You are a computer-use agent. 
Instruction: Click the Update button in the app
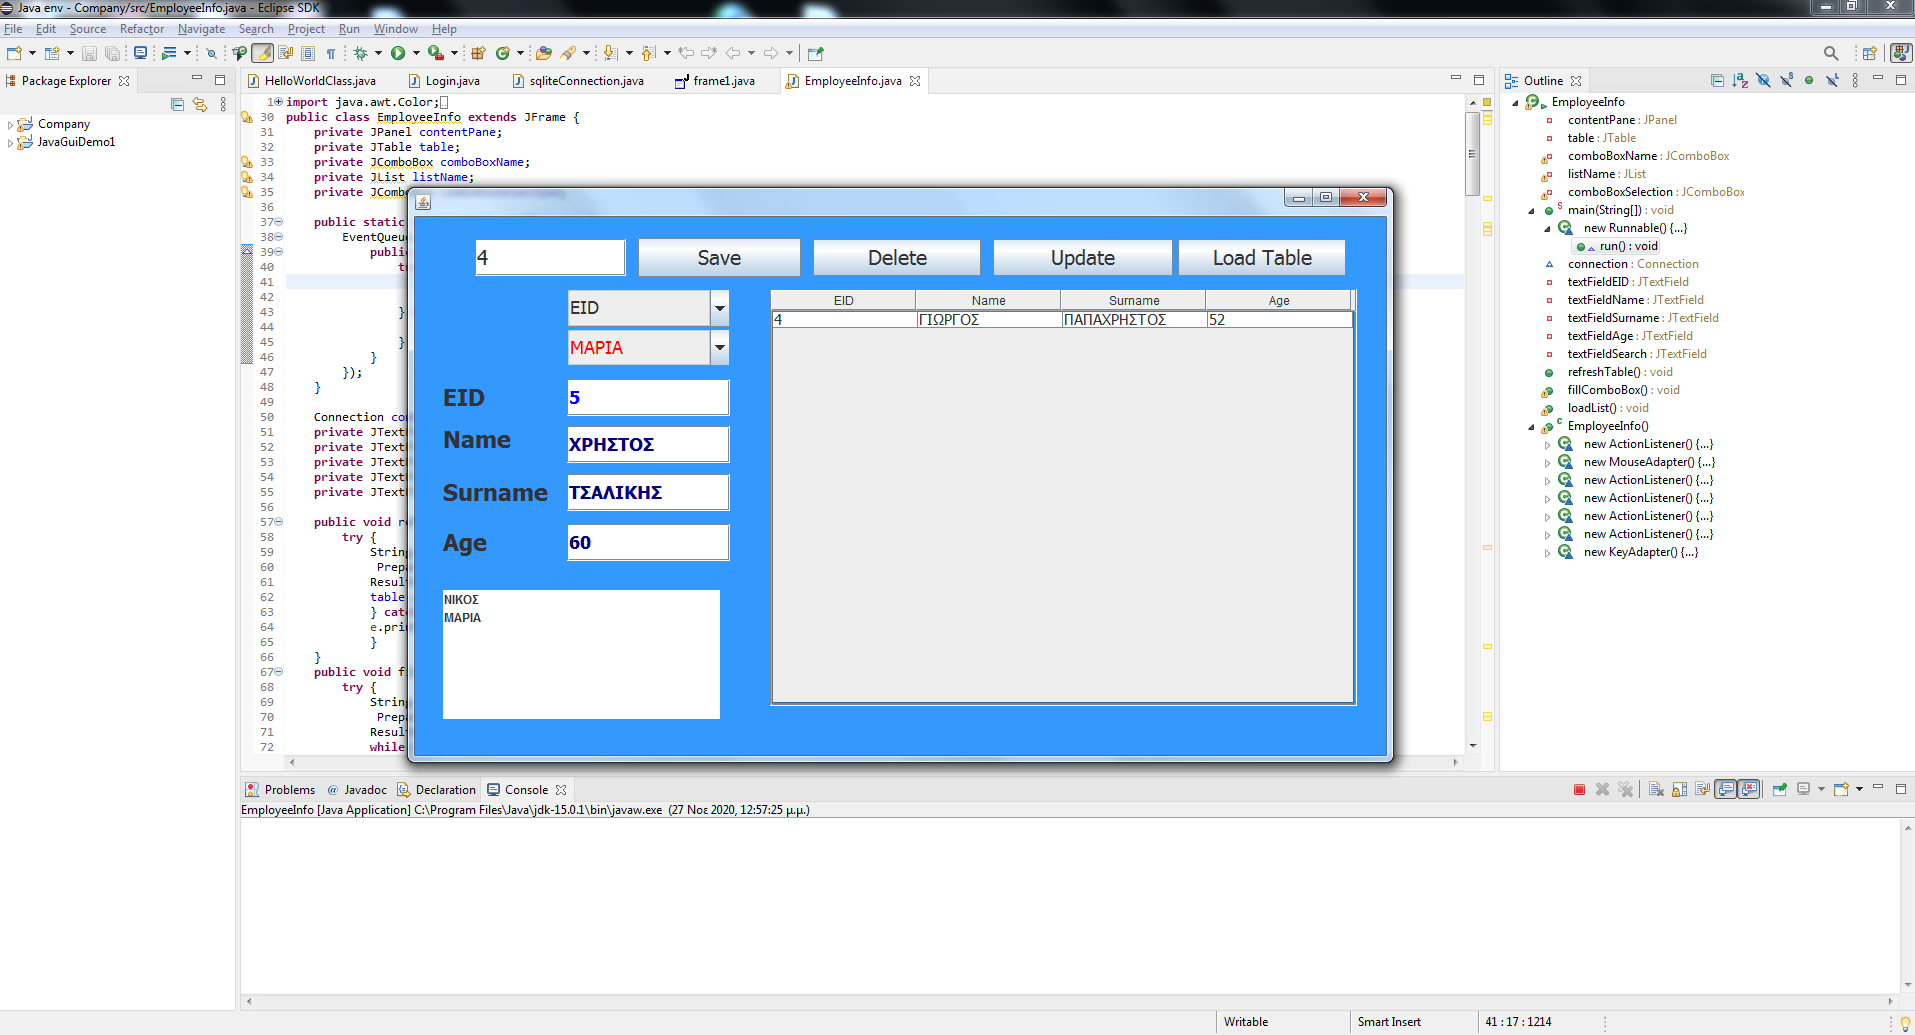(x=1082, y=258)
